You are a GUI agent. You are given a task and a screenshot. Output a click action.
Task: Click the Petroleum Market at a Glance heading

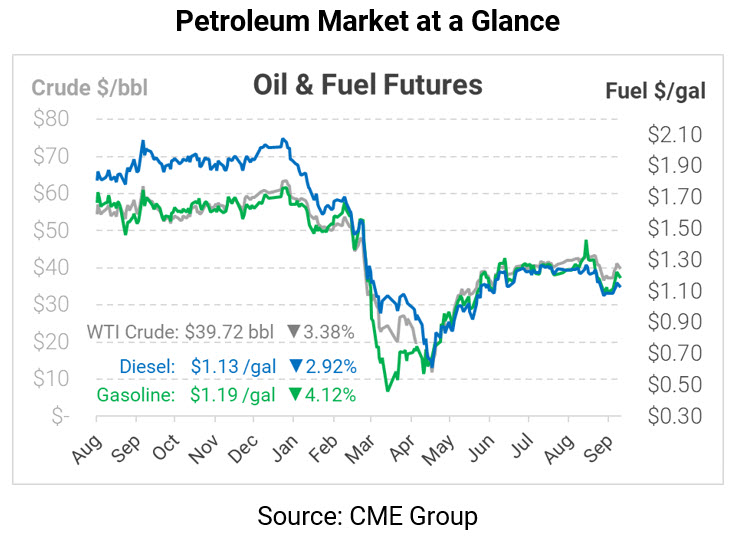[367, 21]
